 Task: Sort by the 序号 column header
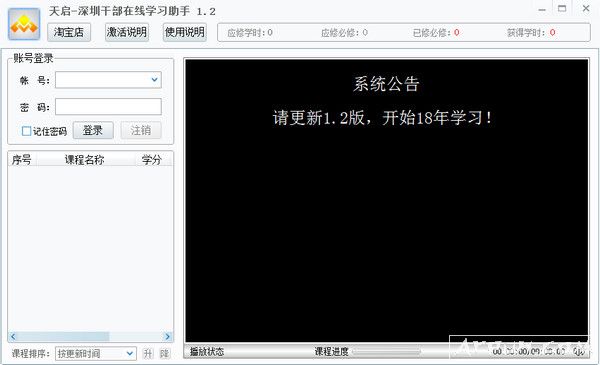pyautogui.click(x=22, y=160)
